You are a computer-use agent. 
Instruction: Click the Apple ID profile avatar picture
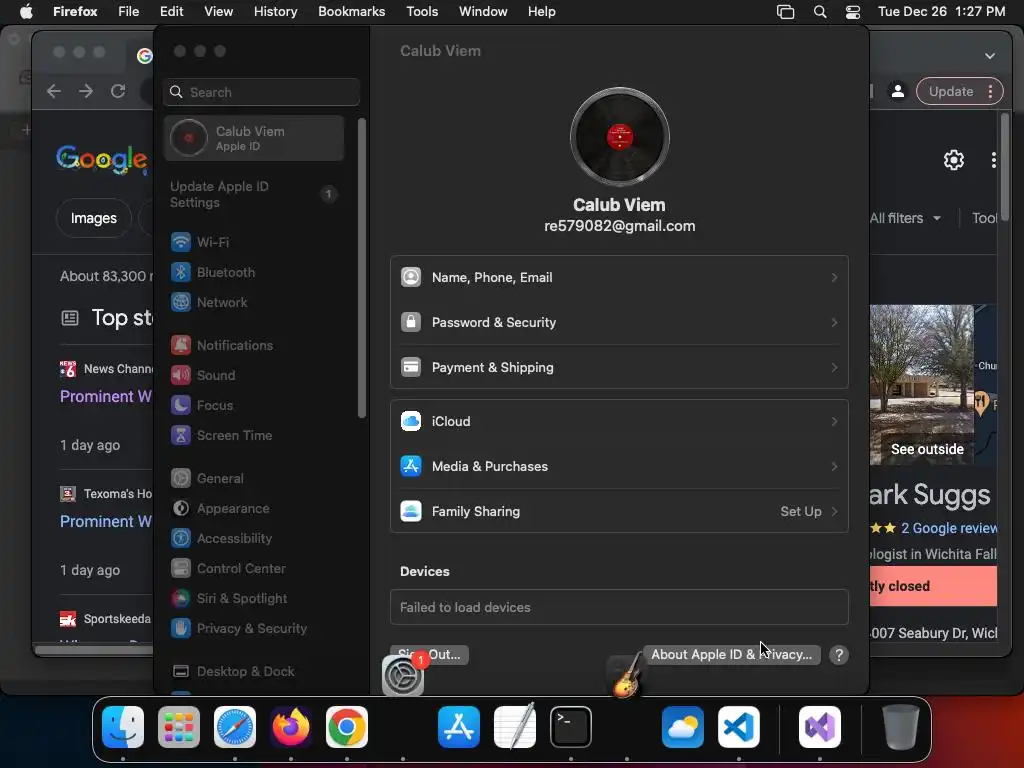(x=619, y=137)
